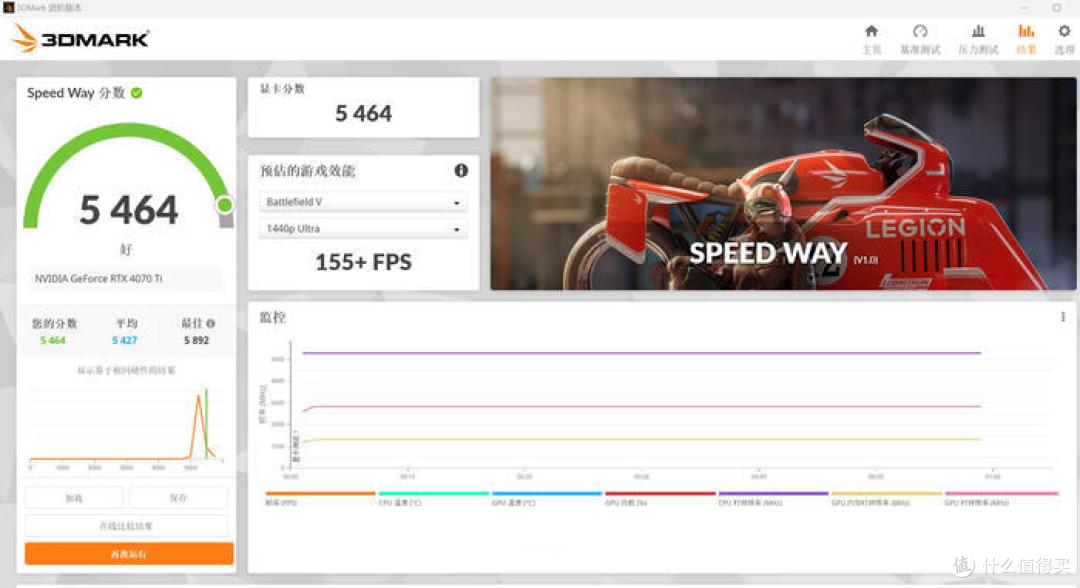Click the score distribution chart
1080x588 pixels.
pos(126,427)
